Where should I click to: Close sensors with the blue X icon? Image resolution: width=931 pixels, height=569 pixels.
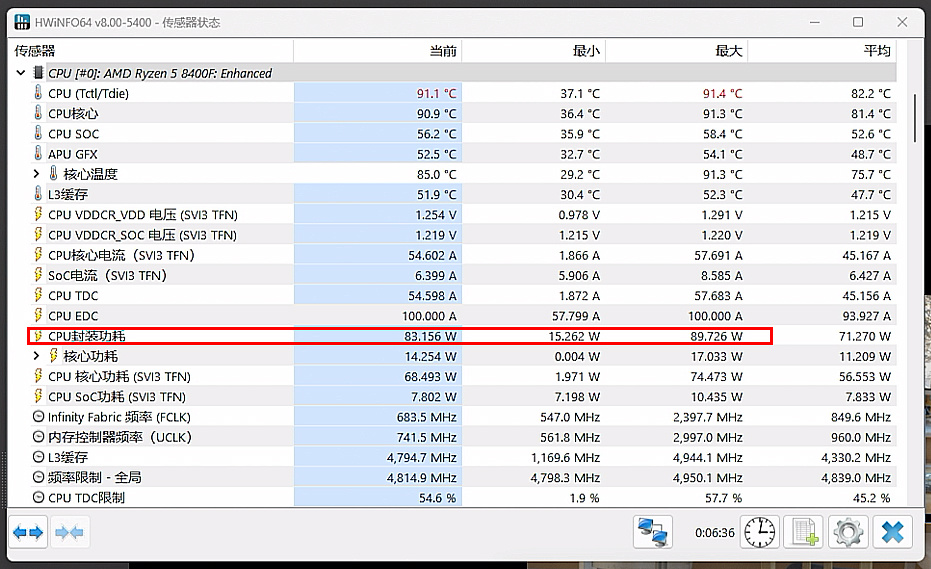(892, 532)
